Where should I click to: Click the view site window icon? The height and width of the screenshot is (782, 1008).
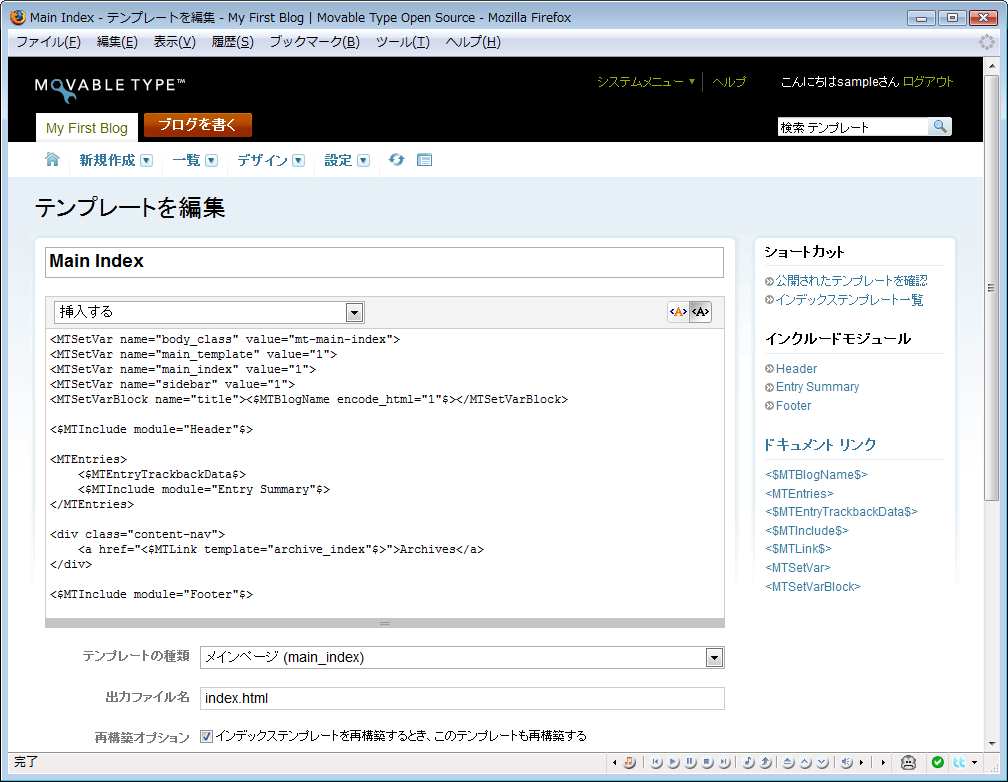tap(424, 160)
